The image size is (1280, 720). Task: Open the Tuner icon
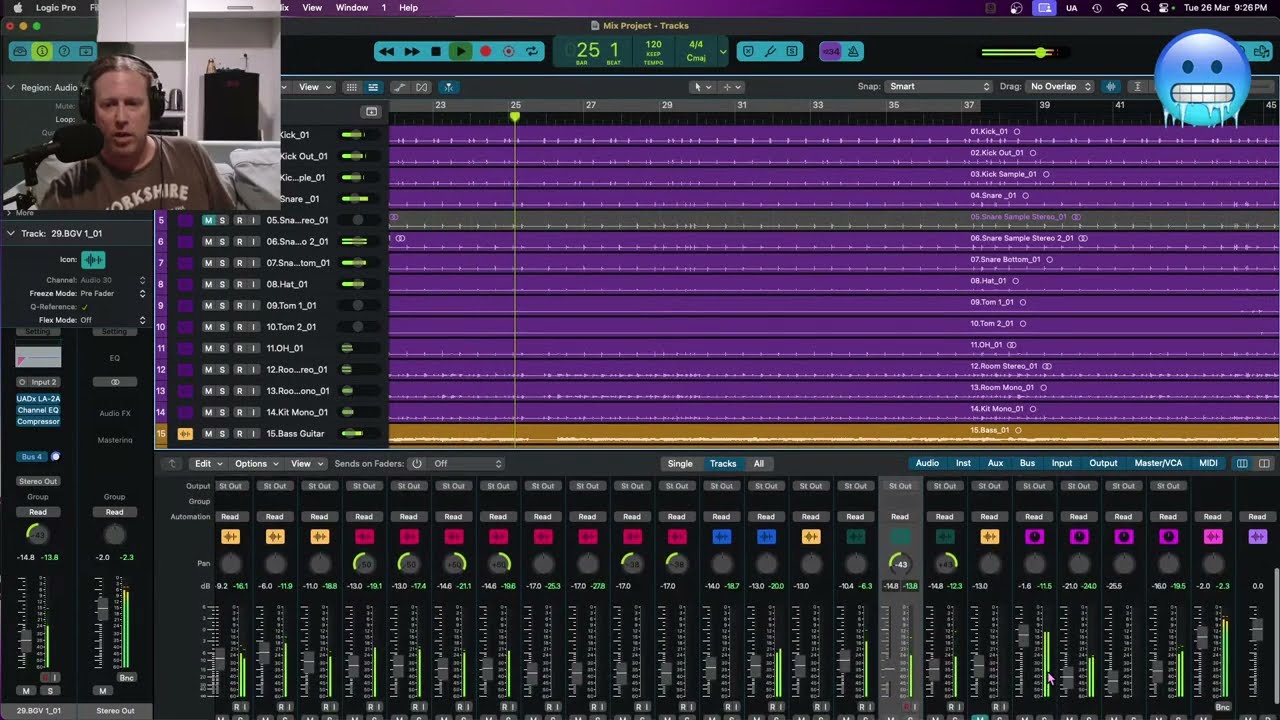tap(770, 51)
